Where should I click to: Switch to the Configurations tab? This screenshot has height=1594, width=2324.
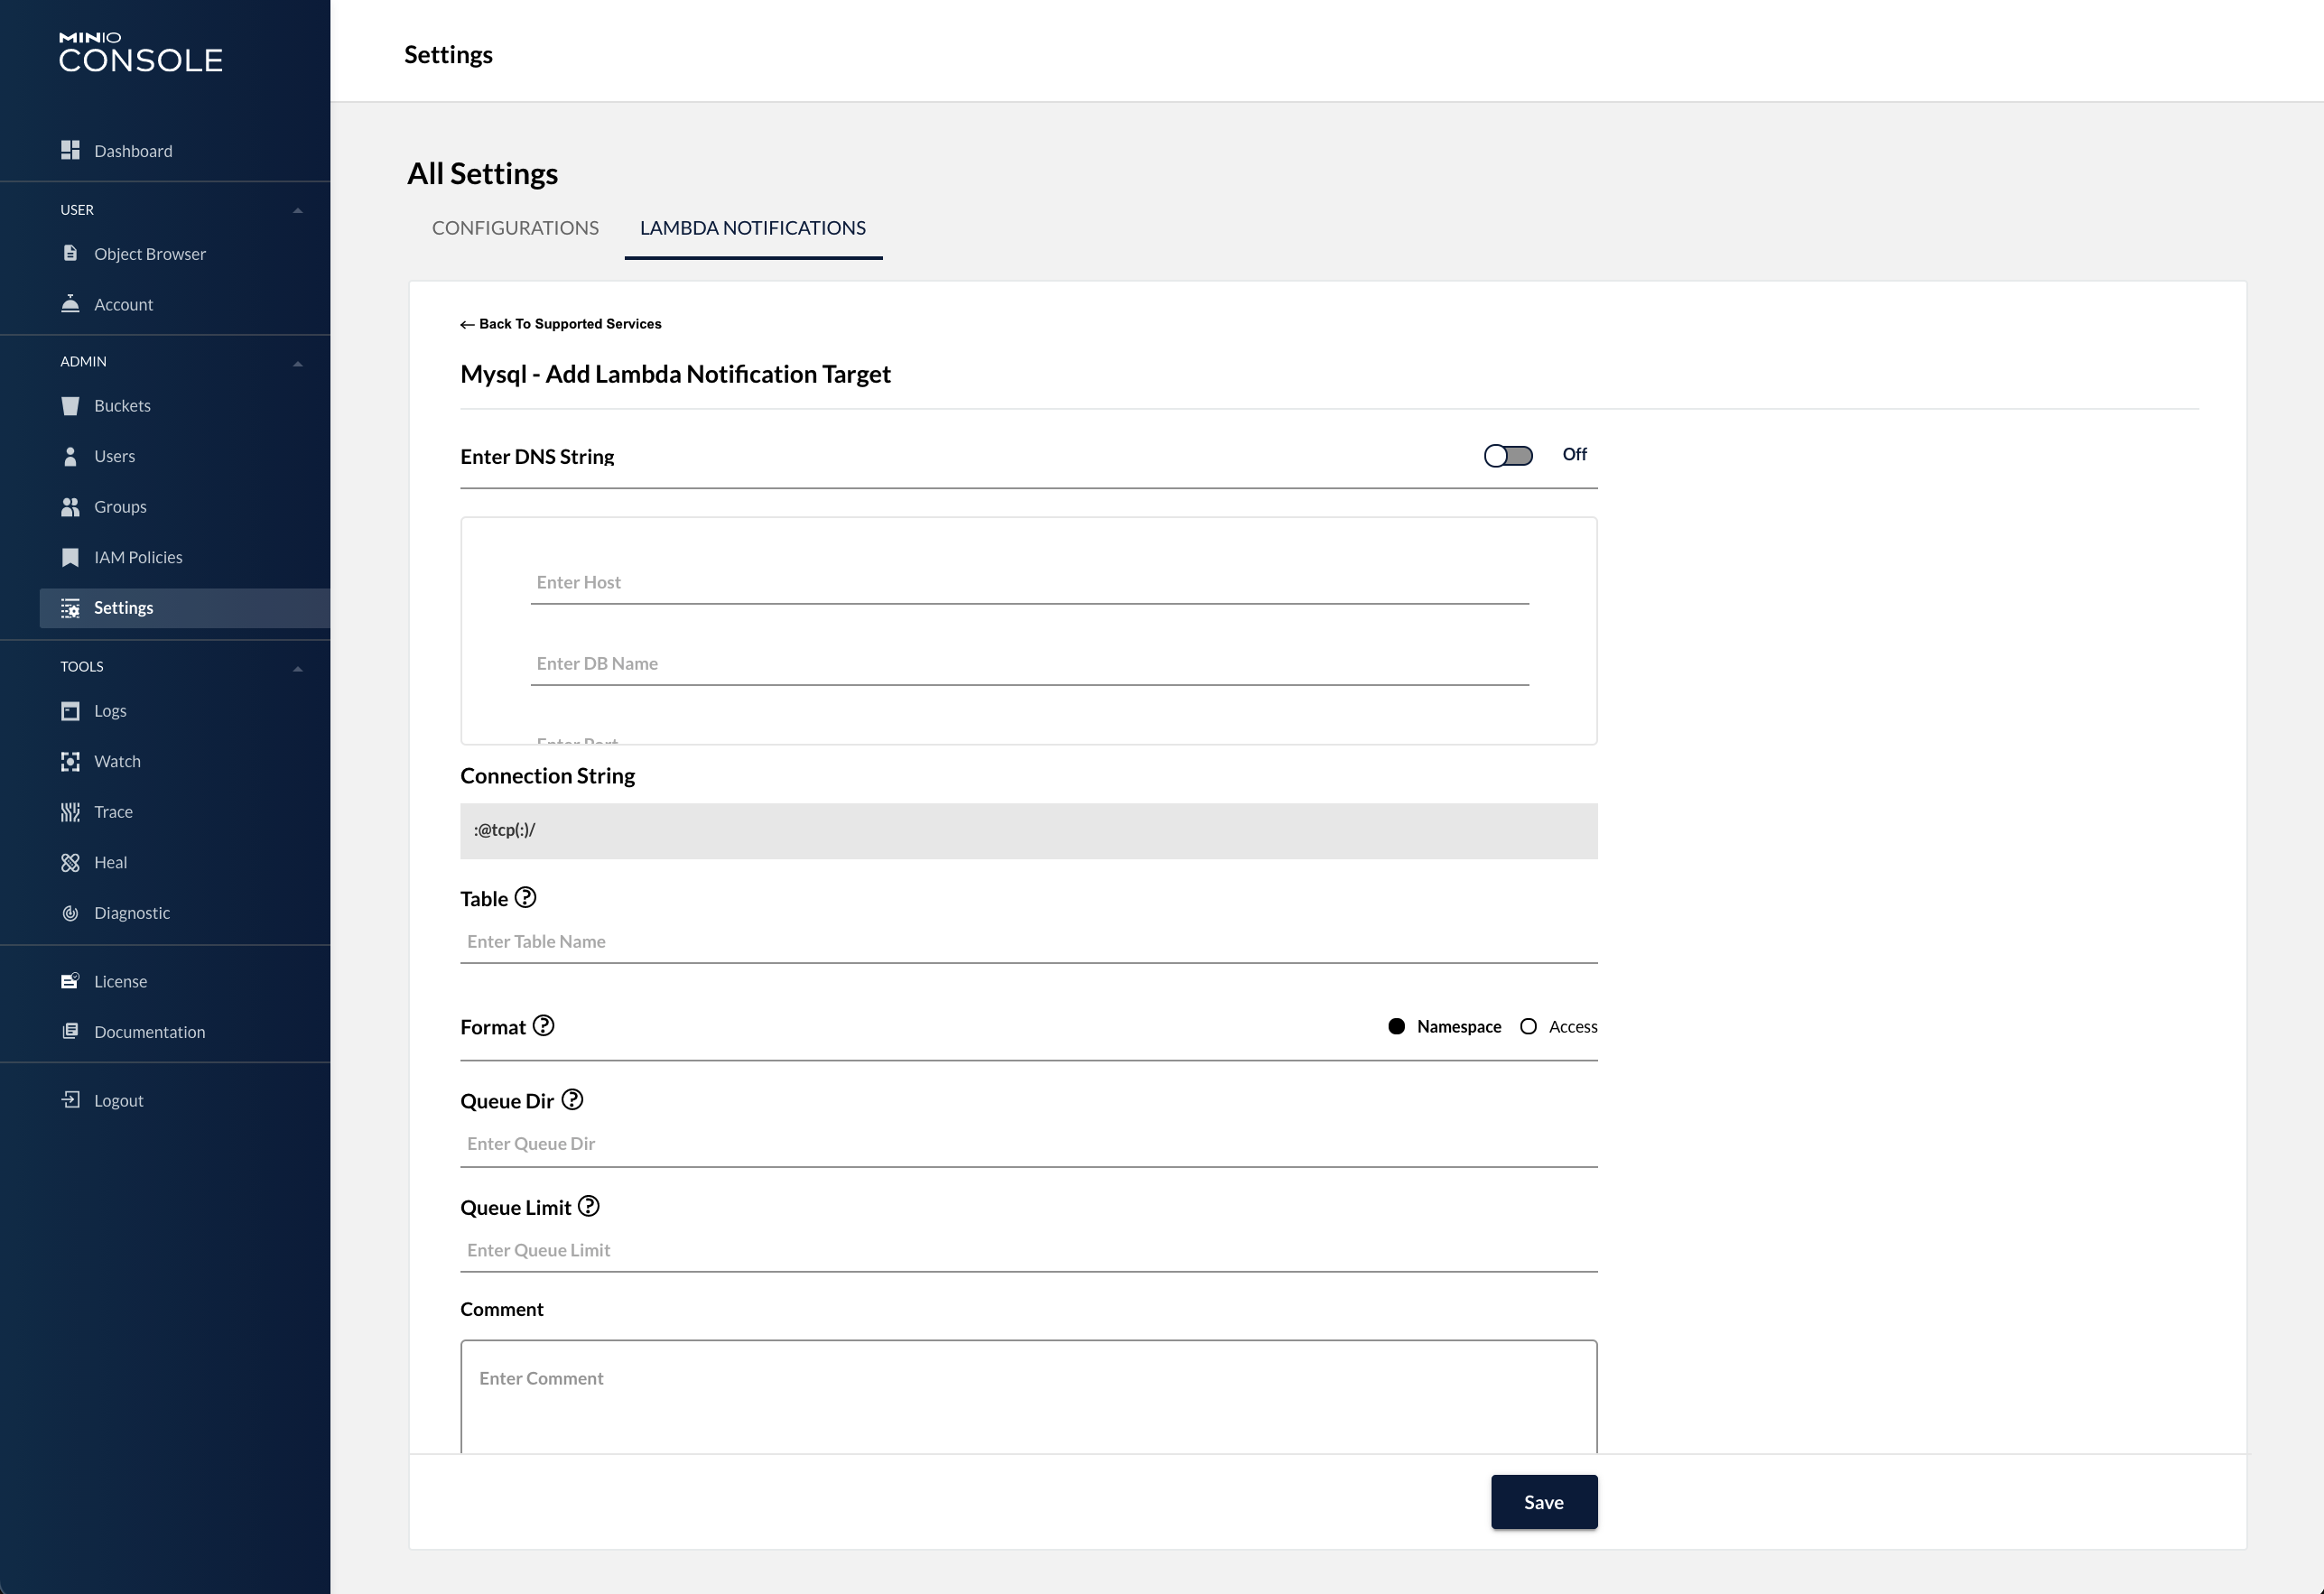click(515, 228)
